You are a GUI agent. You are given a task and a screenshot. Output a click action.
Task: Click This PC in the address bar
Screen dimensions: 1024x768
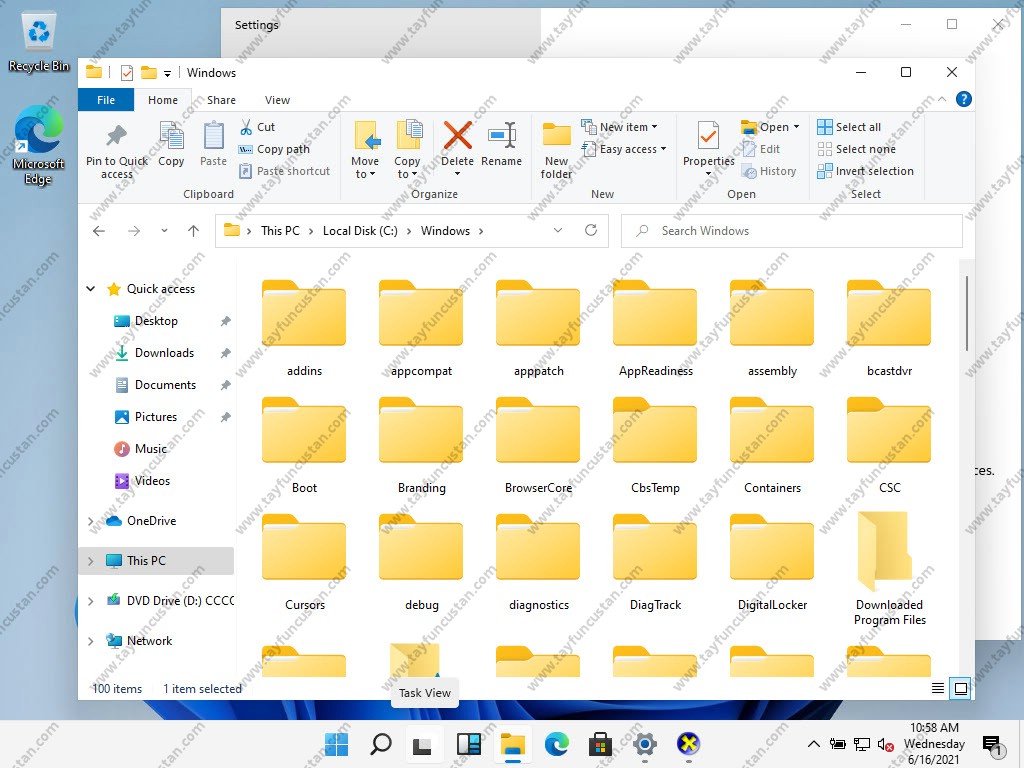(x=280, y=231)
